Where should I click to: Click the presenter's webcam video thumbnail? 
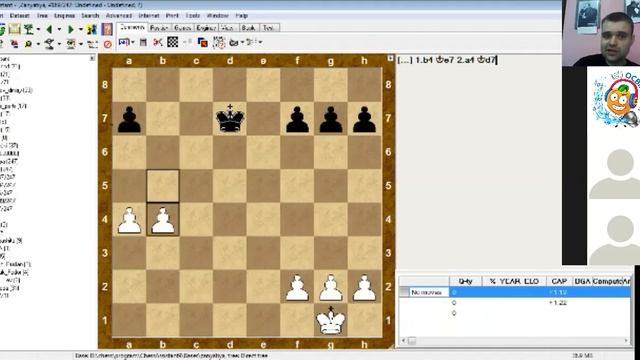click(x=601, y=33)
